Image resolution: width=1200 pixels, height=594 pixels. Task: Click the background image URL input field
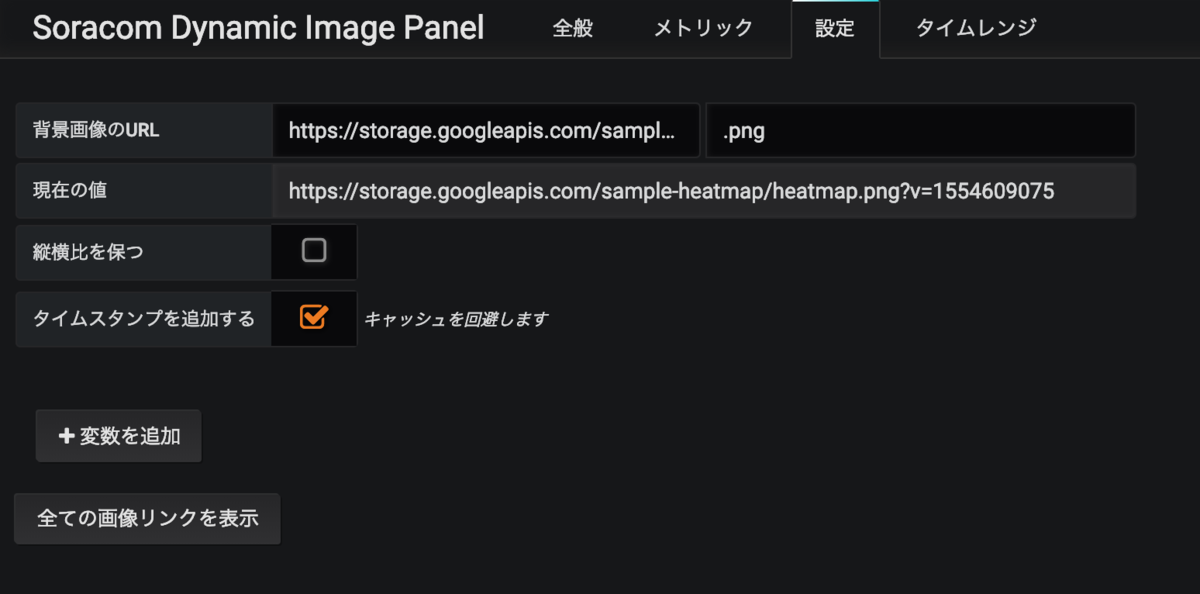486,130
